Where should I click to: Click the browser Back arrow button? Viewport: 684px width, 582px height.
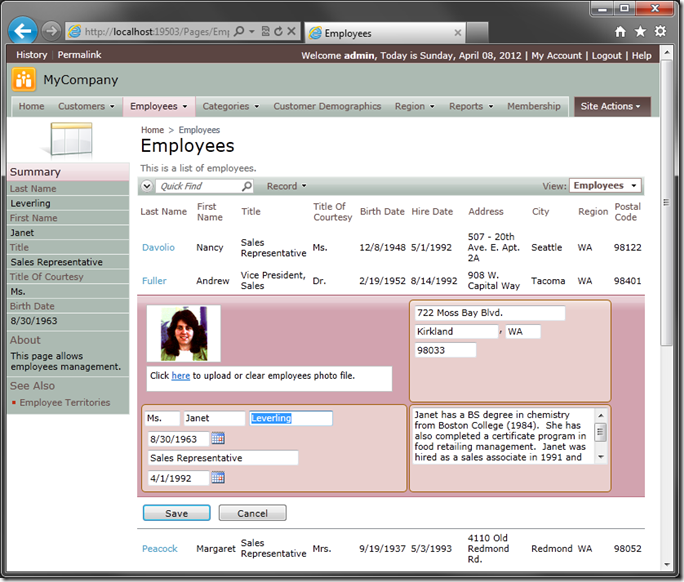pyautogui.click(x=22, y=31)
